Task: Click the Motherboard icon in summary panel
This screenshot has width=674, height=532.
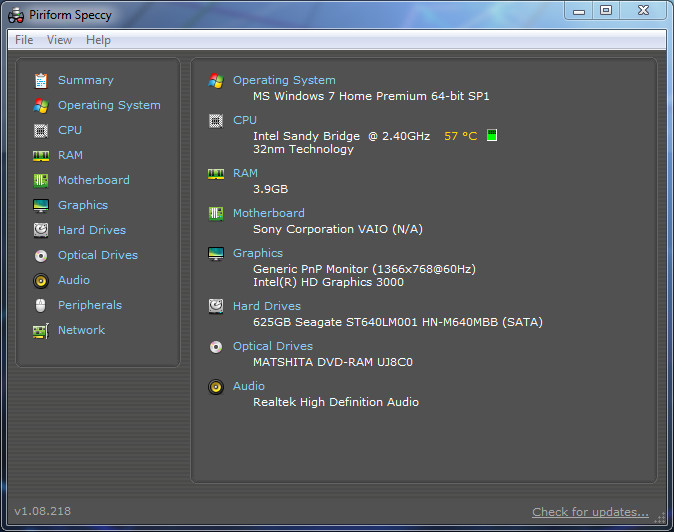Action: coord(216,213)
